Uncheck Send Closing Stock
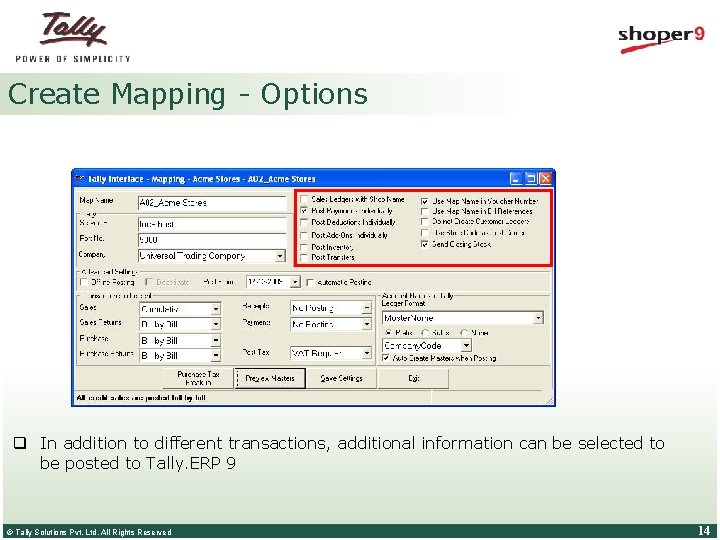The image size is (720, 540). point(425,244)
